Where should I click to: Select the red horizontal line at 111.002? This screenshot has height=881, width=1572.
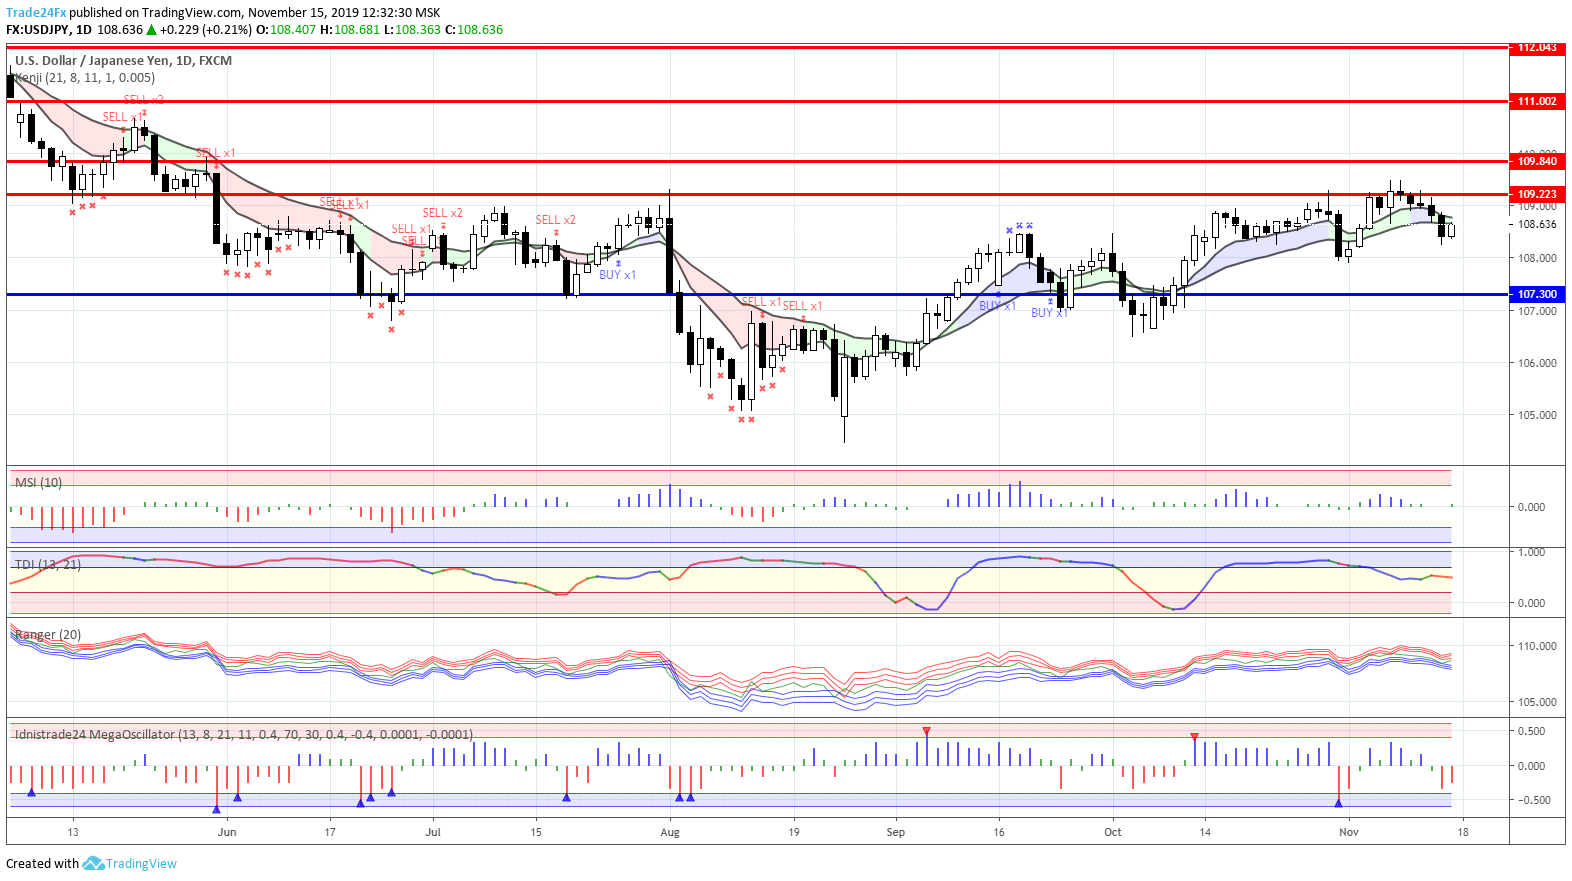click(x=757, y=101)
